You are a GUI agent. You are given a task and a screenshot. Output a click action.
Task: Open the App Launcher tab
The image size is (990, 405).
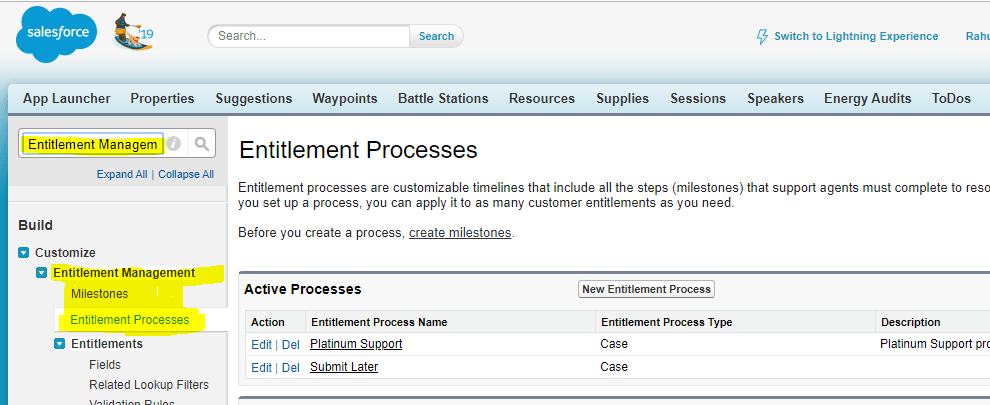[66, 98]
